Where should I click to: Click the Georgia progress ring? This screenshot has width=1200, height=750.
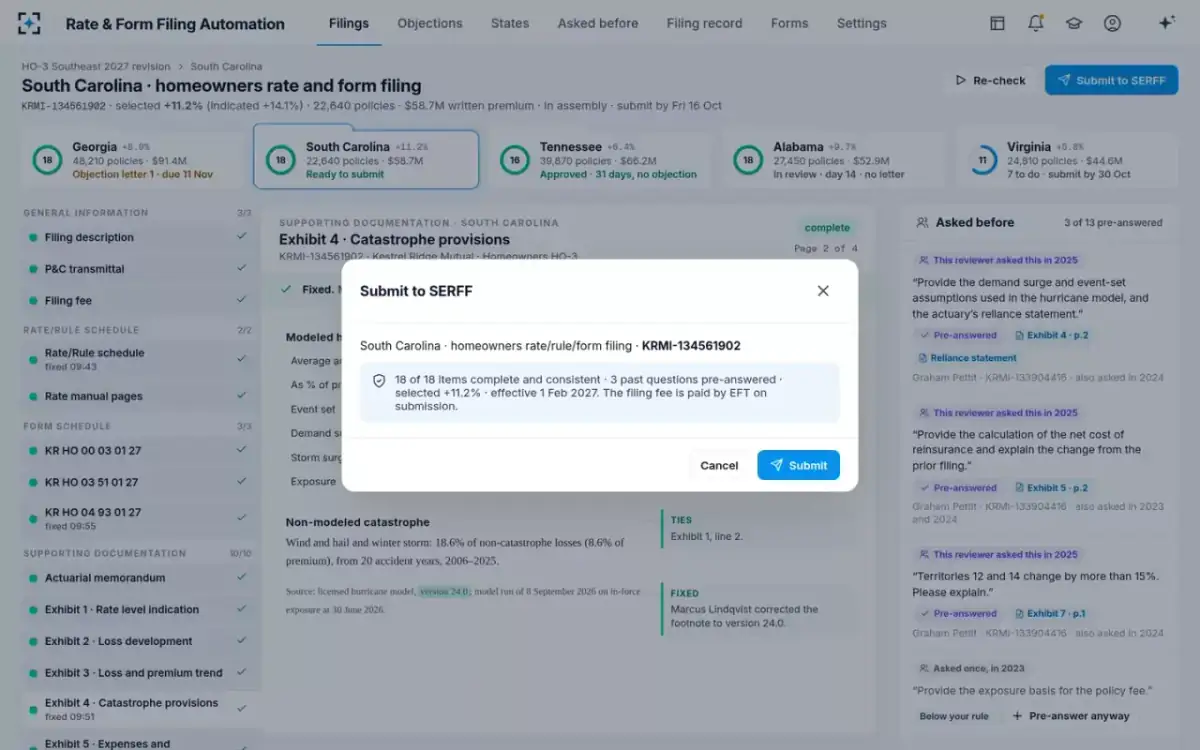pyautogui.click(x=47, y=160)
